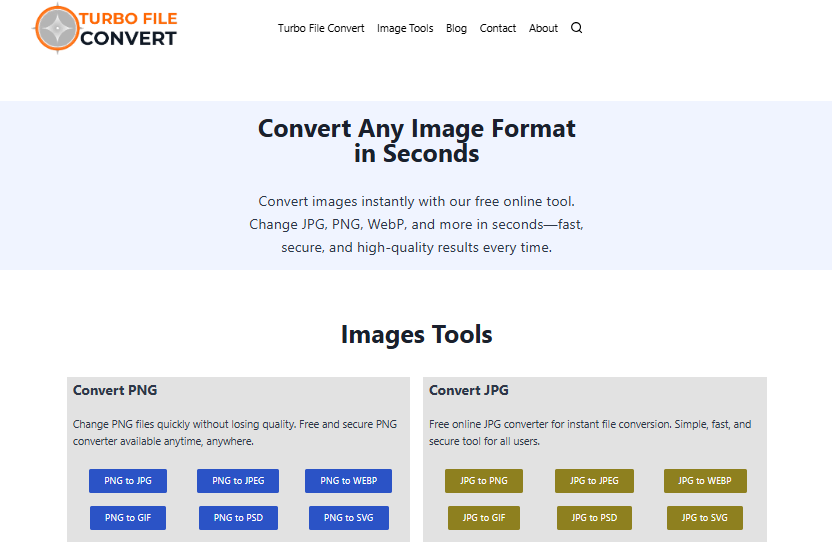Image resolution: width=832 pixels, height=557 pixels.
Task: Choose PNG to JPG converter
Action: pos(128,481)
